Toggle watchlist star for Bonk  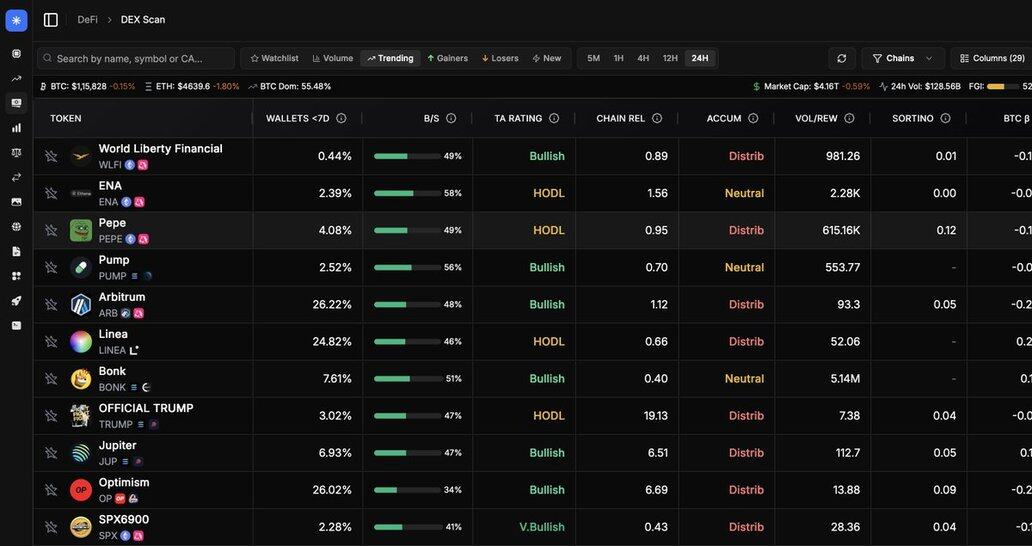point(51,379)
